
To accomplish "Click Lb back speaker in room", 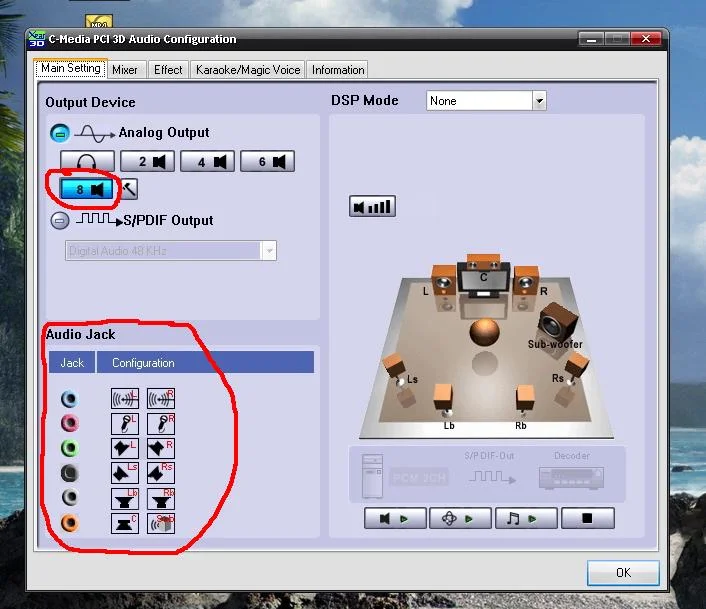I will tap(443, 399).
